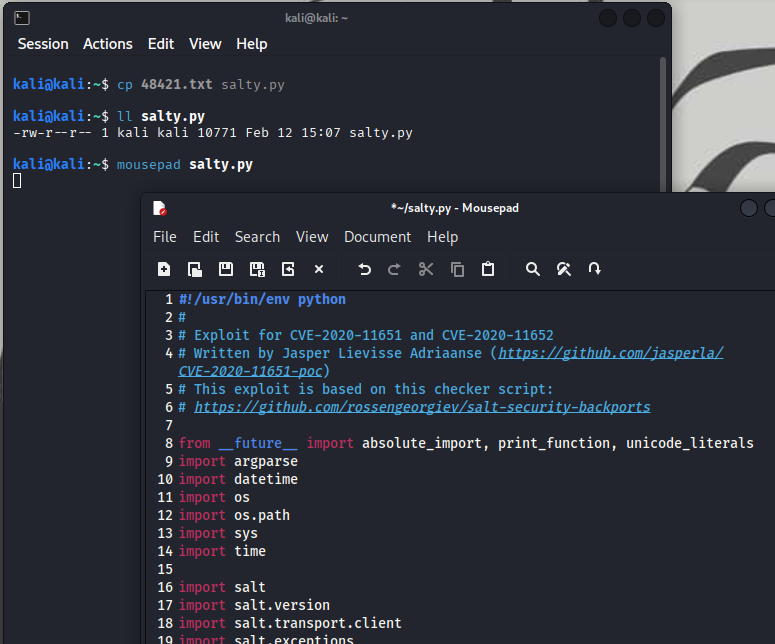
Task: Paste from clipboard using the toolbar icon
Action: point(488,269)
